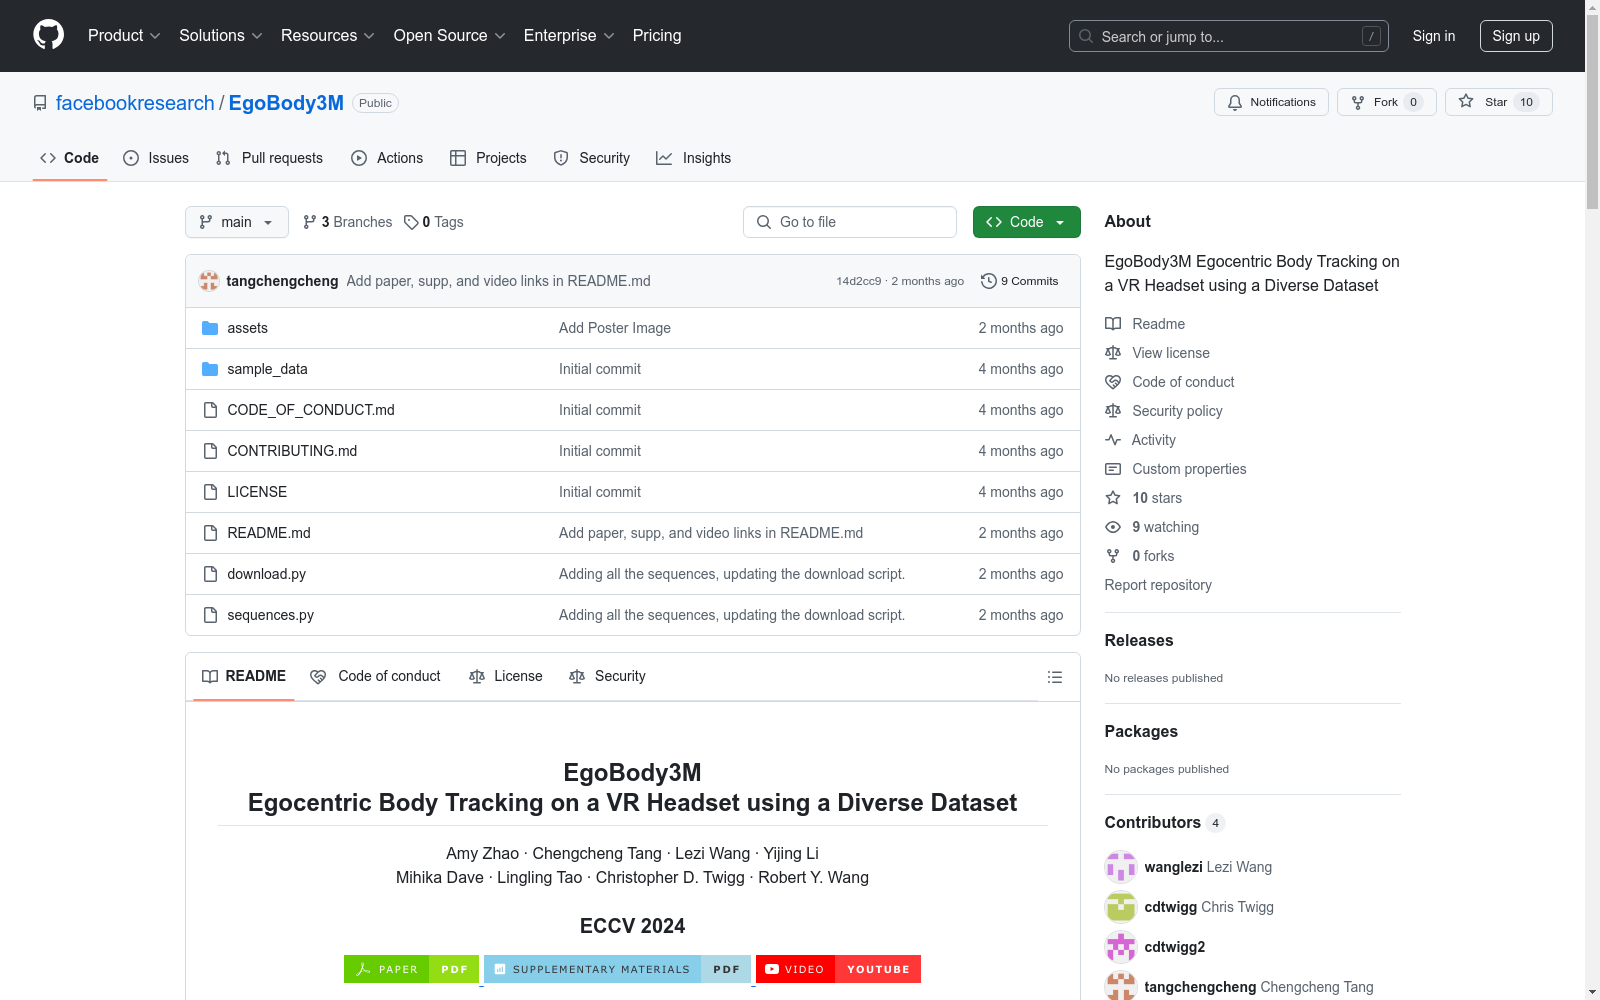Click the scales icon beside Security policy
Image resolution: width=1600 pixels, height=1000 pixels.
click(x=1113, y=411)
